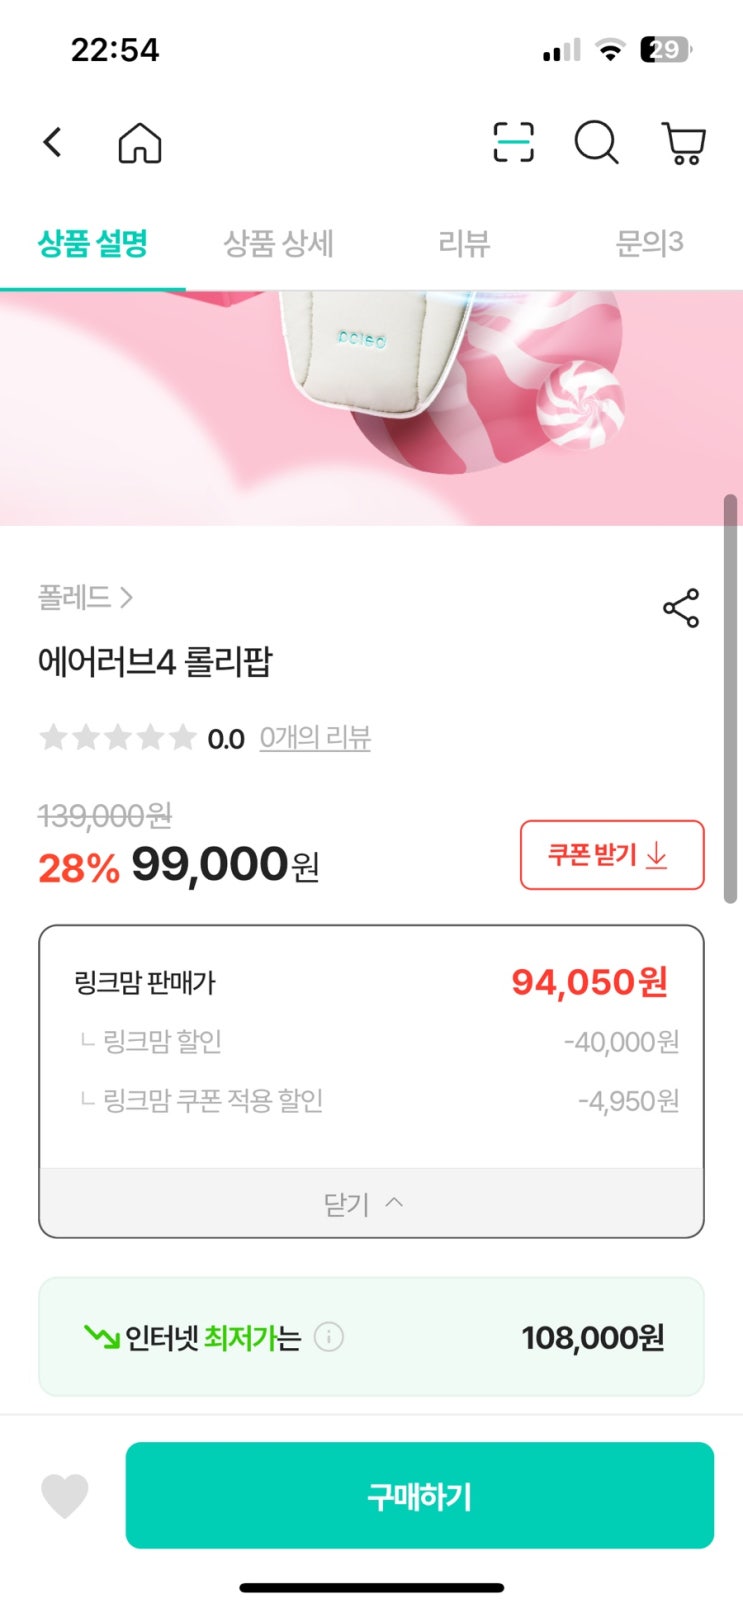Open the 문의3 tab
The width and height of the screenshot is (743, 1608).
(649, 243)
